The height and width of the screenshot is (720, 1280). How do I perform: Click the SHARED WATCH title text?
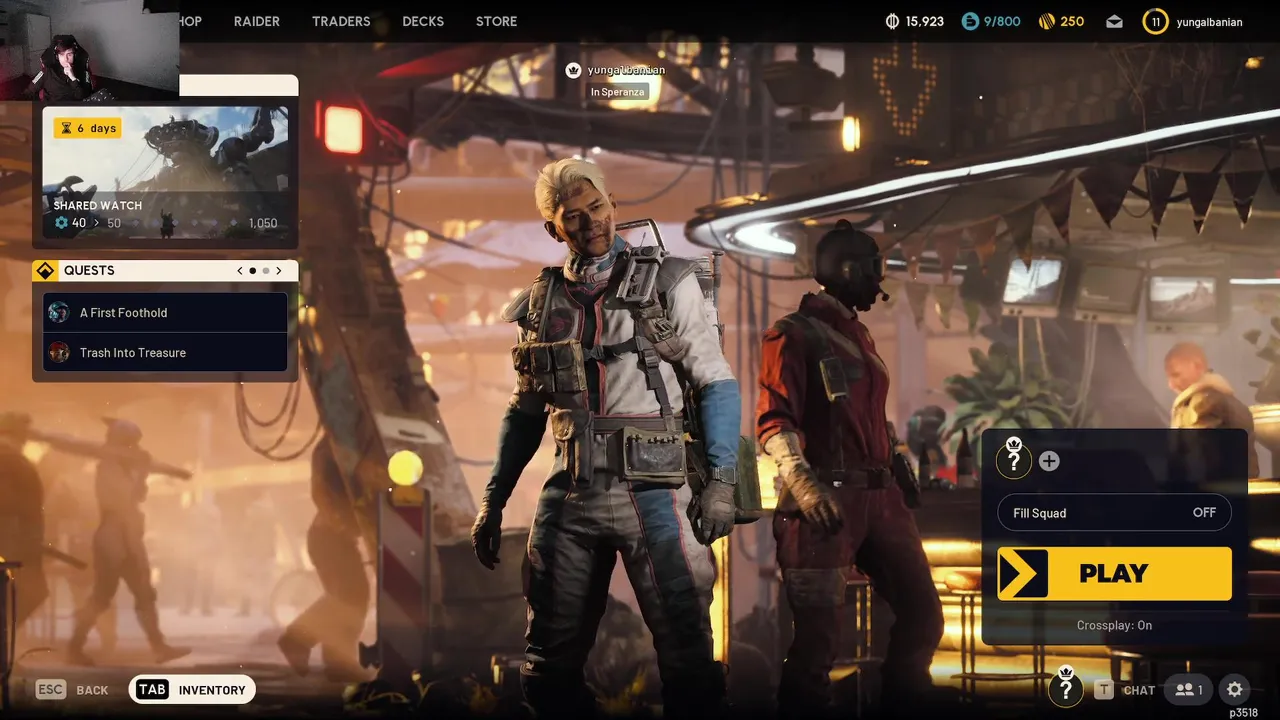[x=98, y=205]
